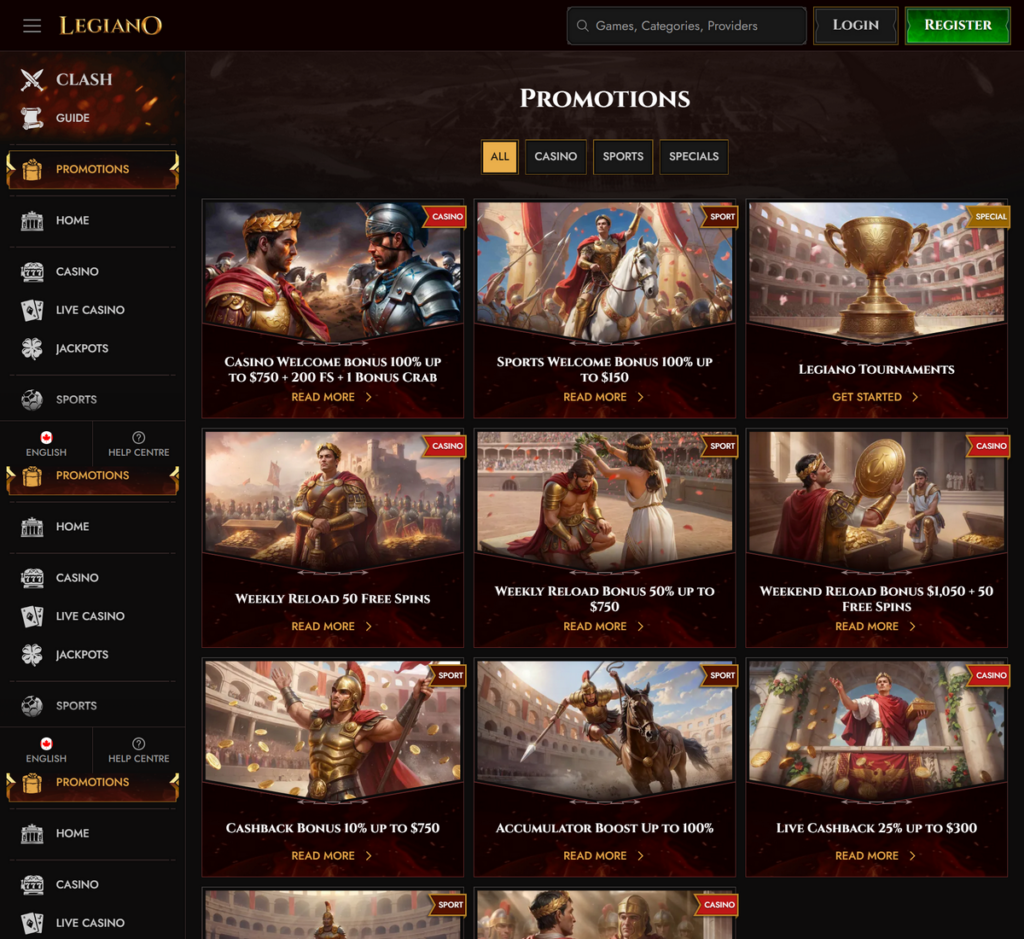Select the Casino filter tab under Promotions heading

point(556,157)
